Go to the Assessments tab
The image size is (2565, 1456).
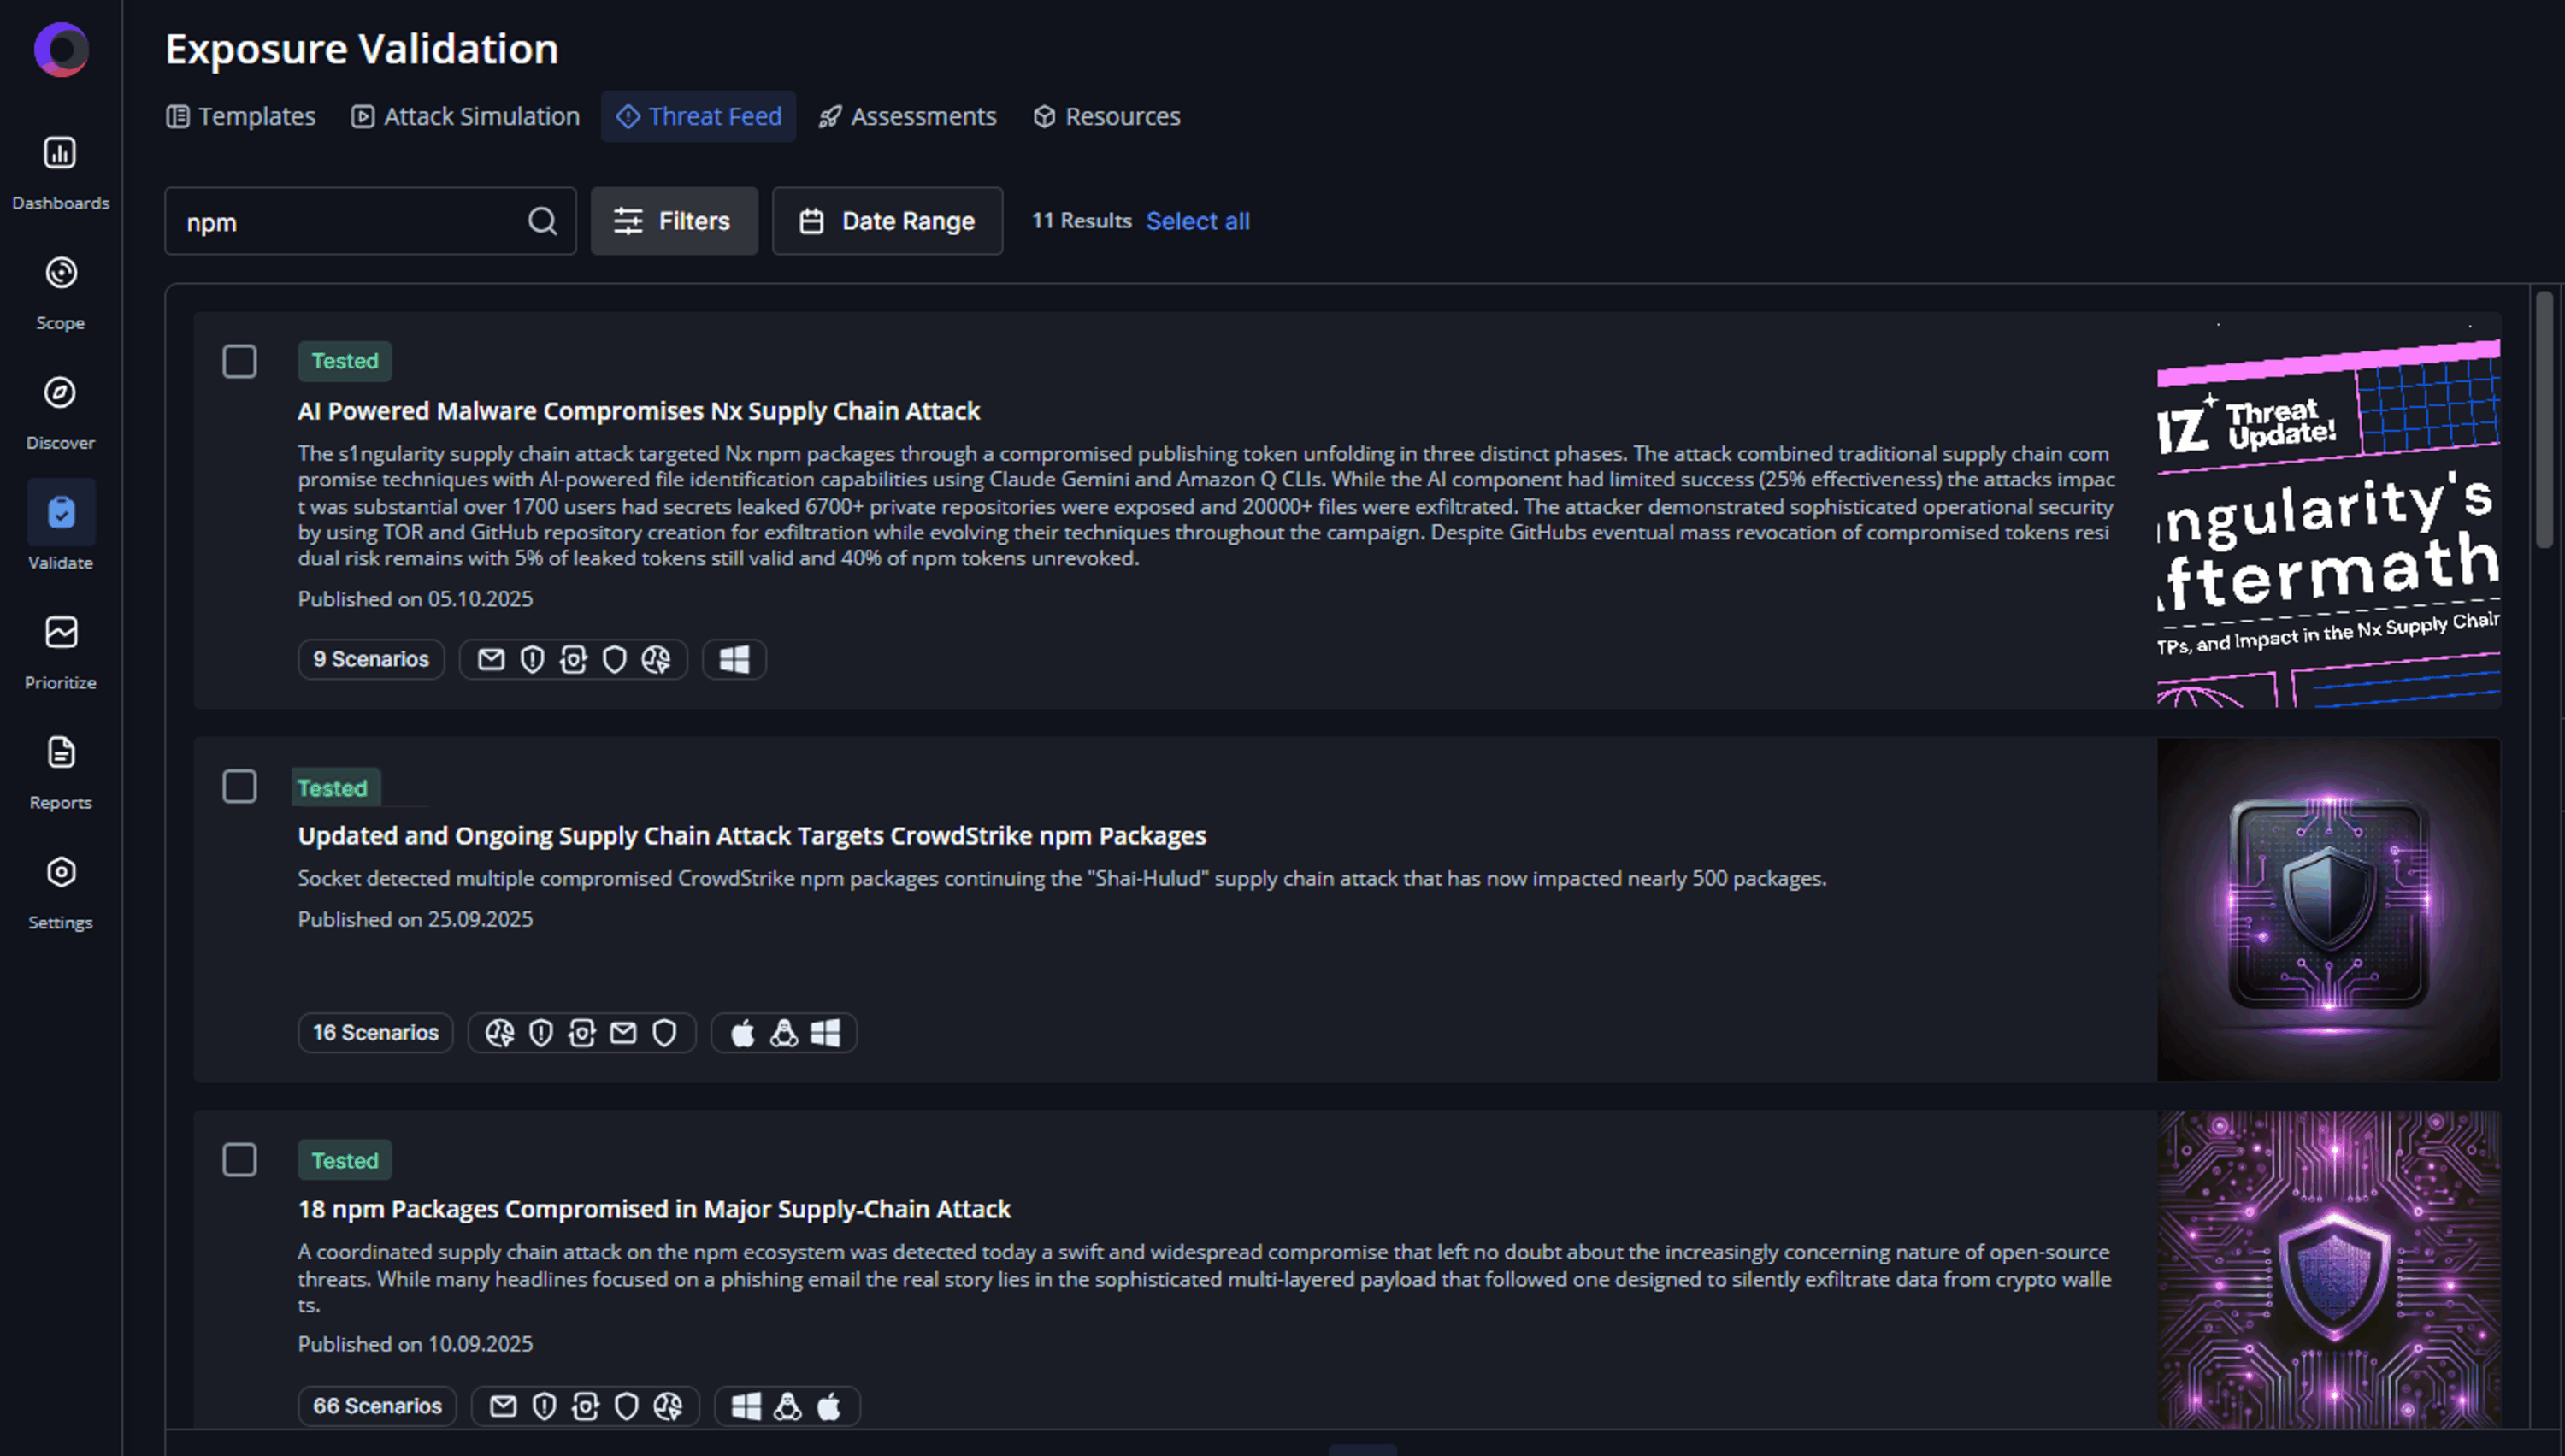pos(908,117)
